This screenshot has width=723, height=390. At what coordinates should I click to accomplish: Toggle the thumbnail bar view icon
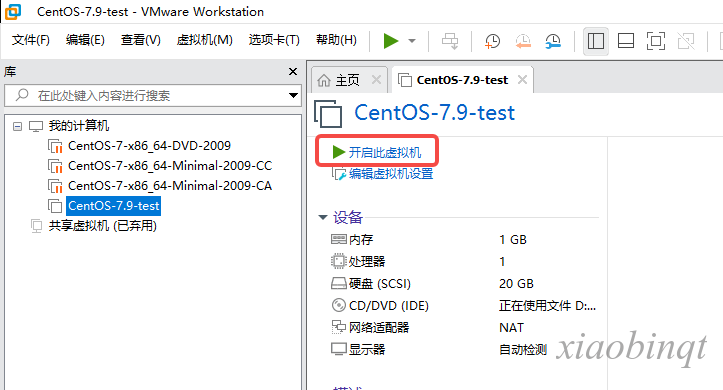[x=626, y=41]
